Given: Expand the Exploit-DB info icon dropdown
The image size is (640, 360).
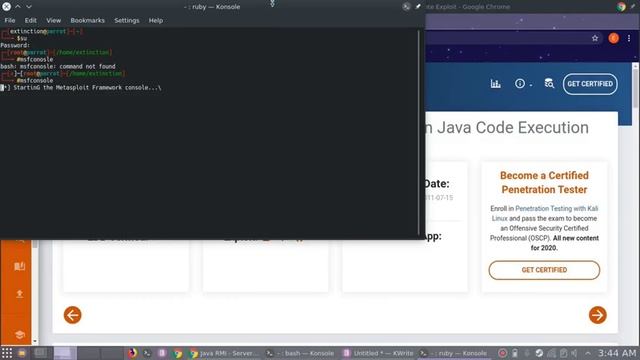Looking at the screenshot, I should (x=523, y=84).
